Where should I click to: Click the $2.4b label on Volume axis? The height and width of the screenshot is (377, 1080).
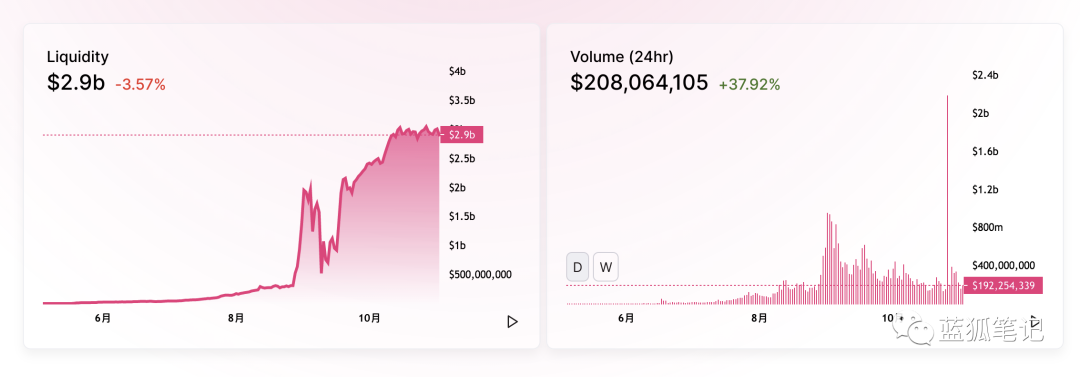point(984,75)
